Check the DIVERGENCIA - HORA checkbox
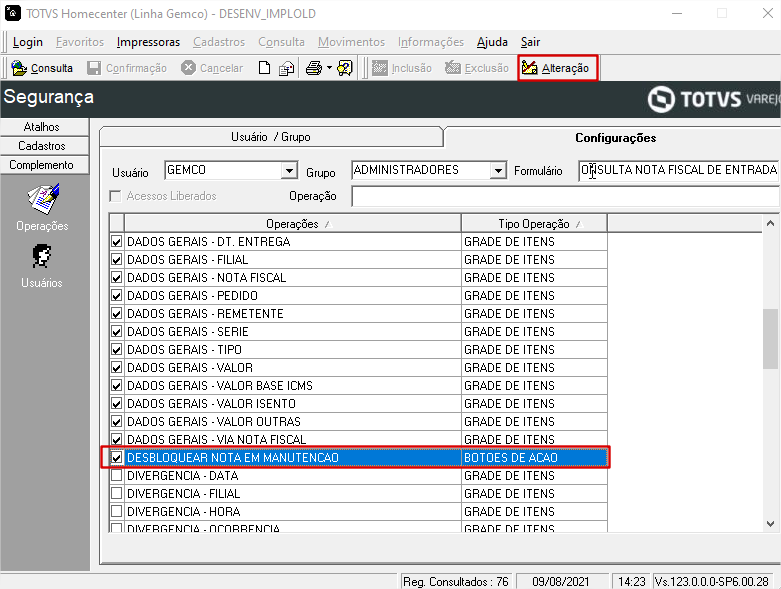The height and width of the screenshot is (589, 781). point(117,511)
